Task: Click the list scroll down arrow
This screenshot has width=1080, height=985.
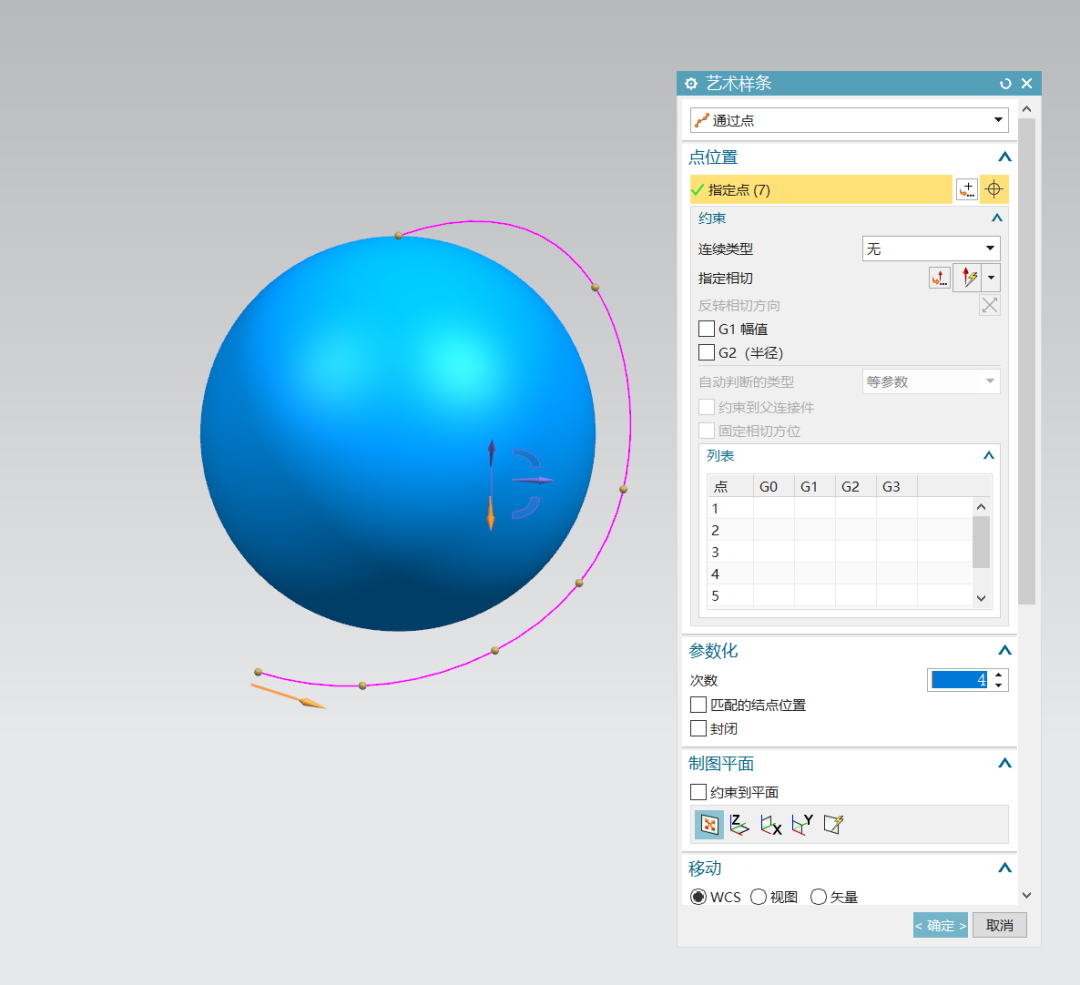Action: [981, 598]
